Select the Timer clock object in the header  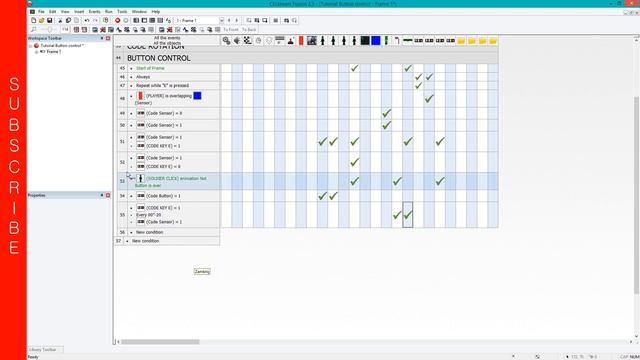pos(258,40)
